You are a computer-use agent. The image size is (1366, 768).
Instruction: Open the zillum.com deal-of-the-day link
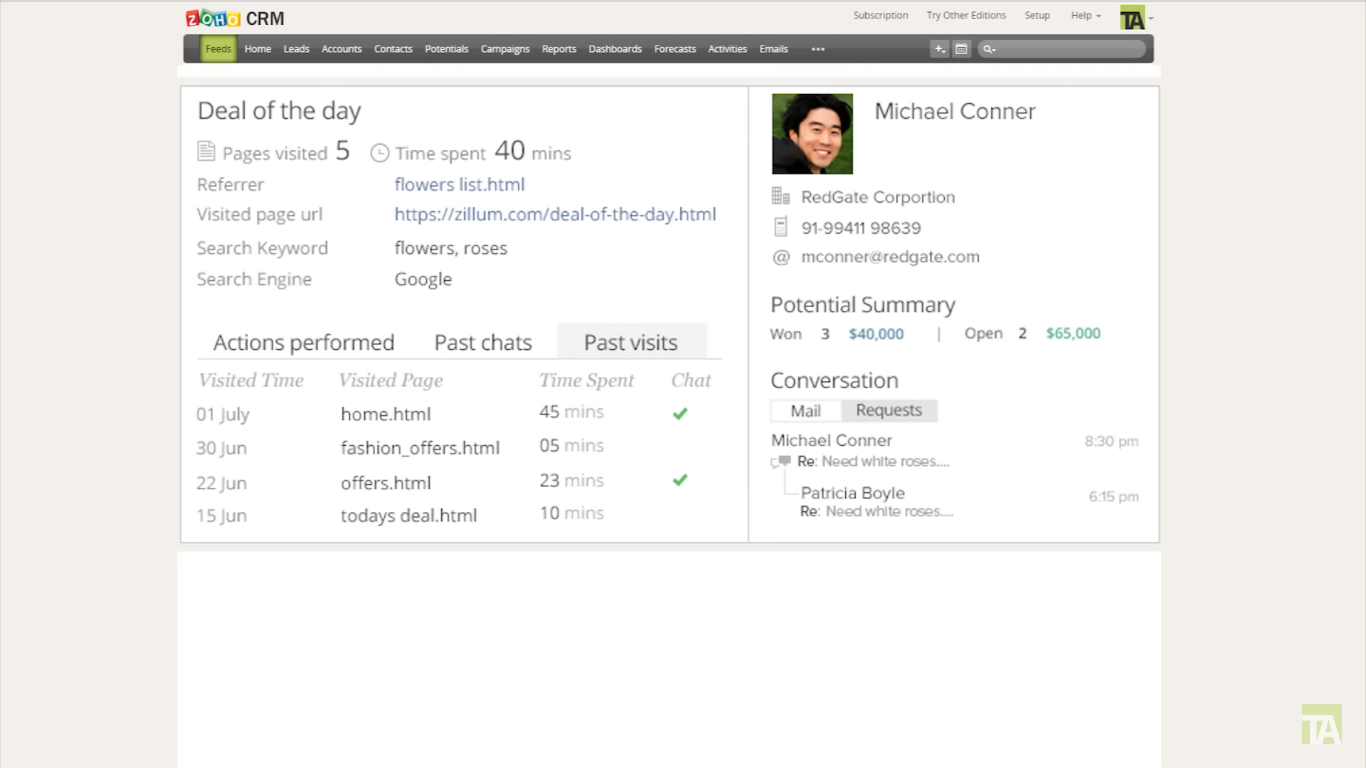click(555, 214)
